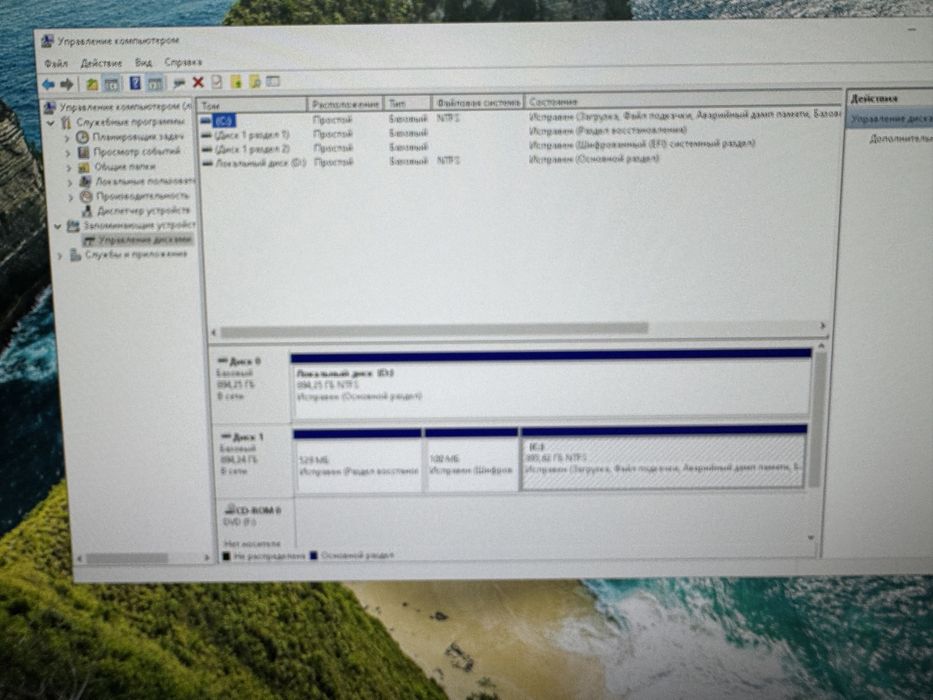Click the Общие папки folder icon
The width and height of the screenshot is (933, 700).
click(x=84, y=167)
